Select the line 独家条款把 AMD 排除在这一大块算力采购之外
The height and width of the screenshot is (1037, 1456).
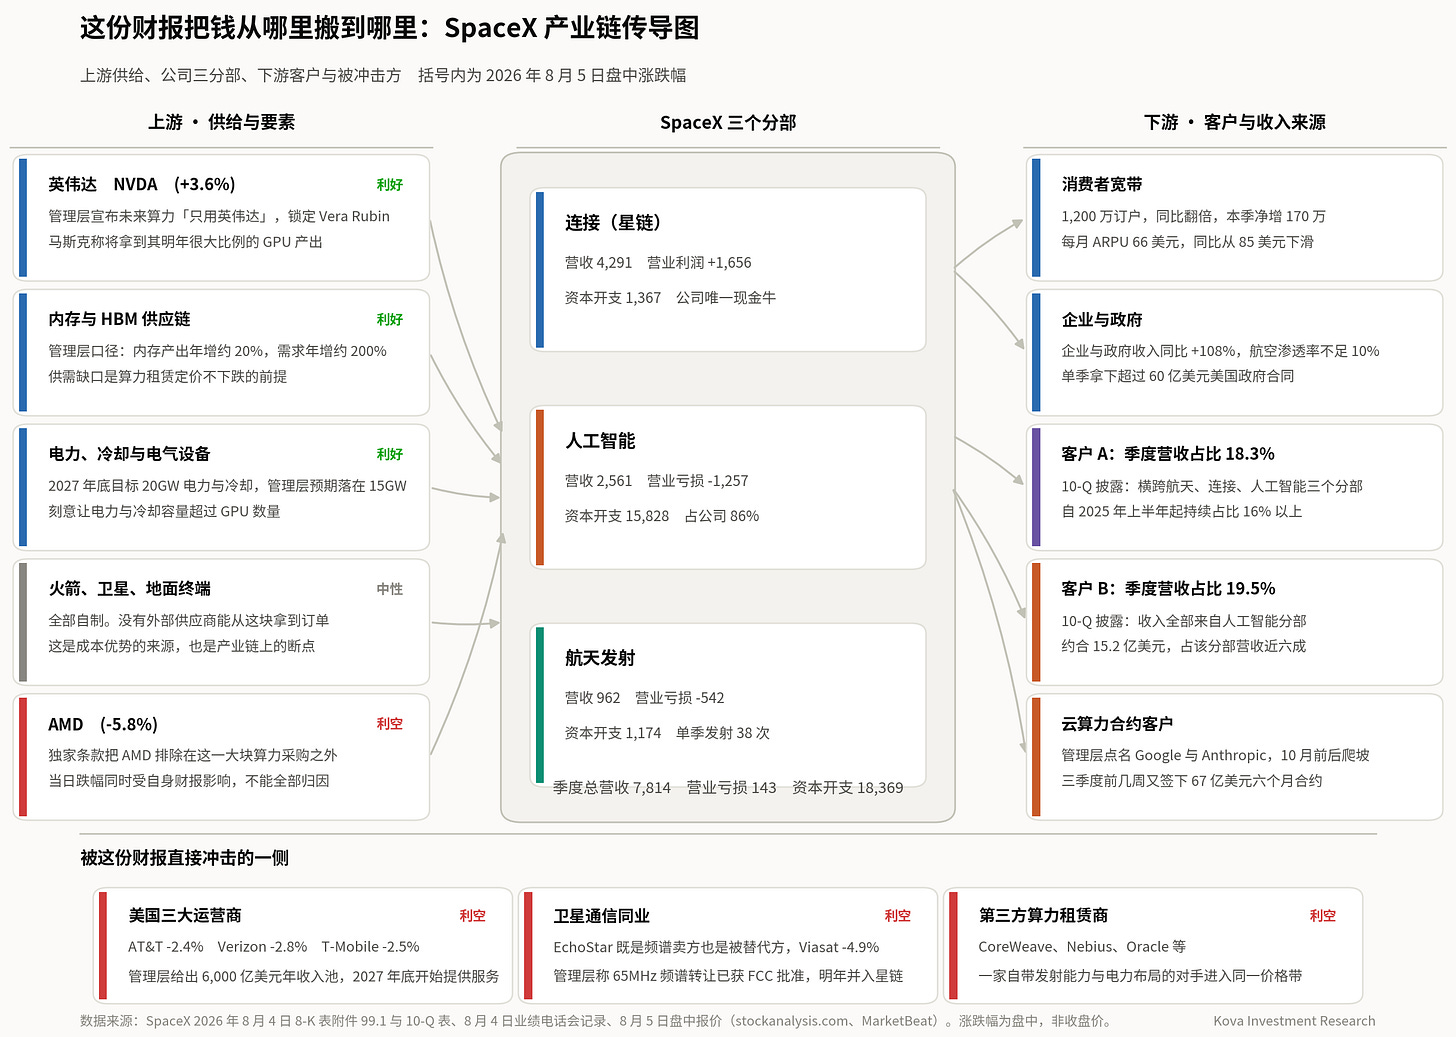tap(193, 755)
